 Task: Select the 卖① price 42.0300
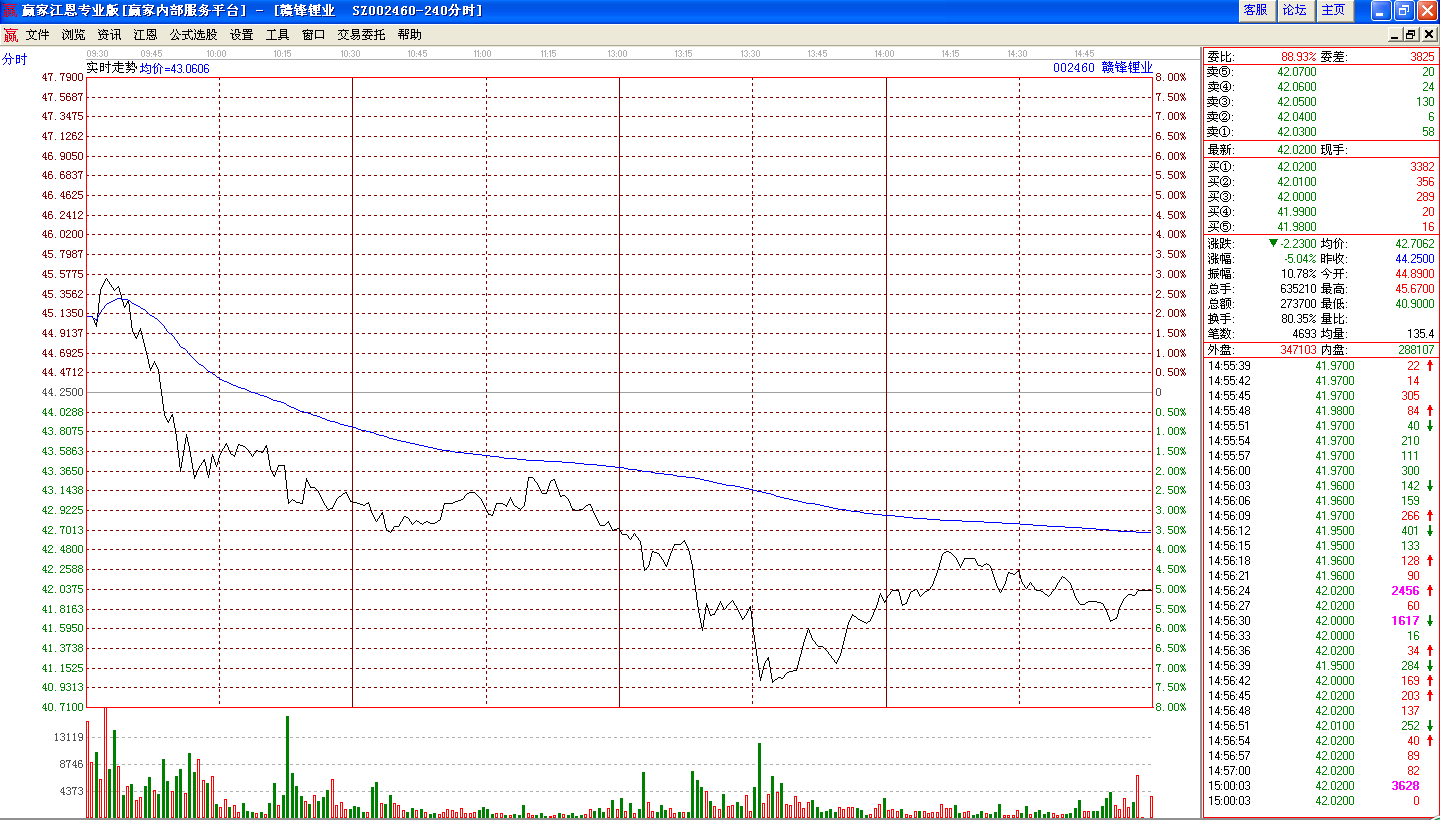click(x=1297, y=132)
